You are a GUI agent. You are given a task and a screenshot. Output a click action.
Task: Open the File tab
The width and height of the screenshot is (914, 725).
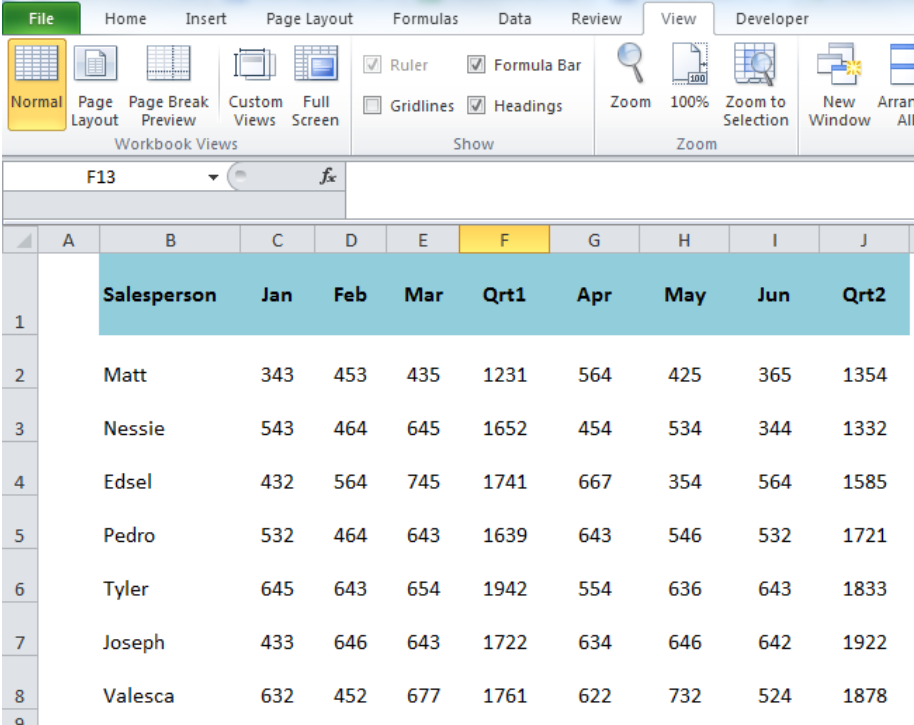(41, 19)
